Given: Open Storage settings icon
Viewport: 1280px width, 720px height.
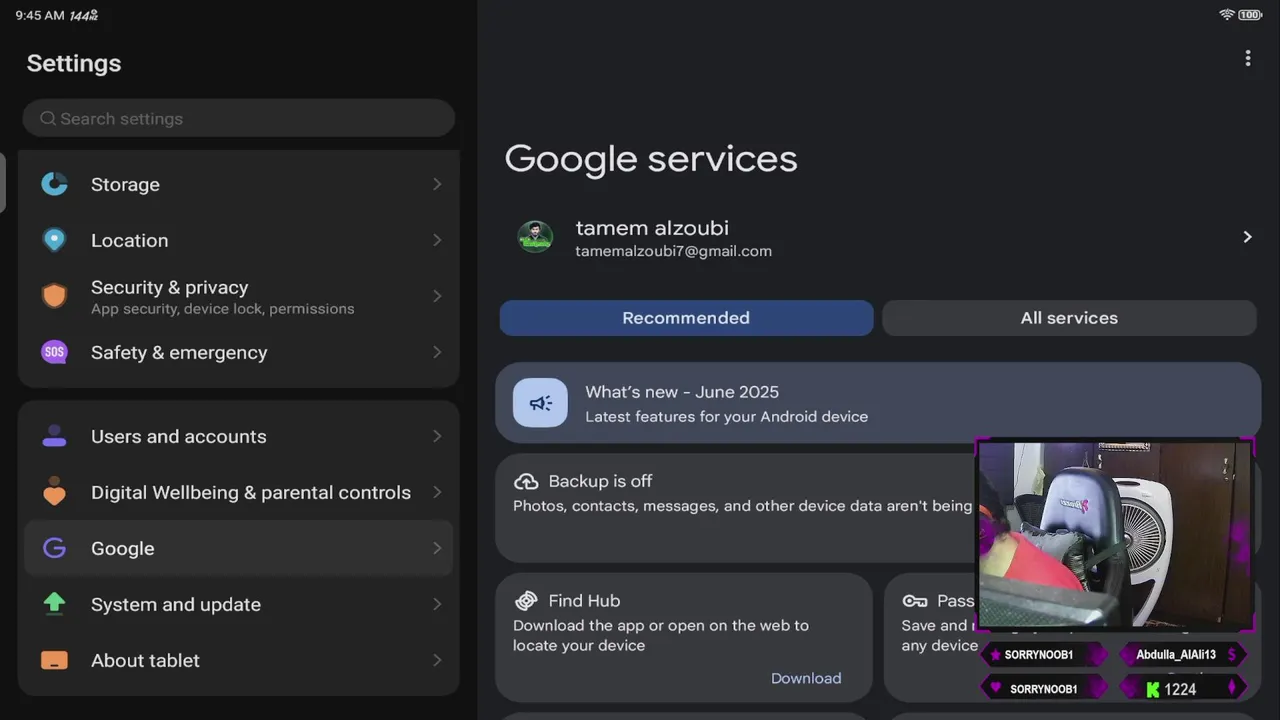Looking at the screenshot, I should pos(54,184).
